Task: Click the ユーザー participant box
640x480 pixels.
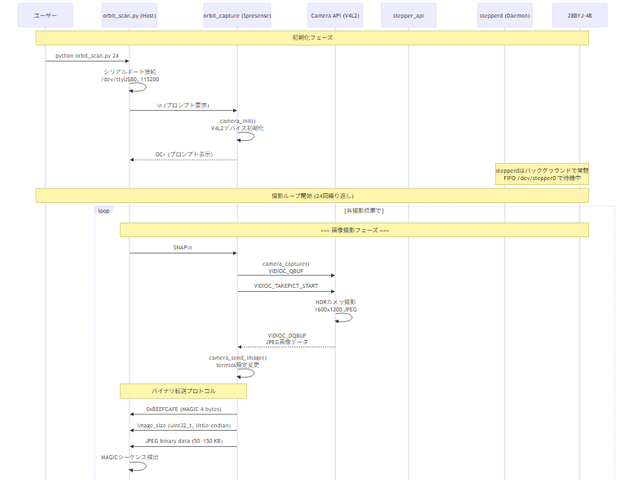Action: point(45,16)
